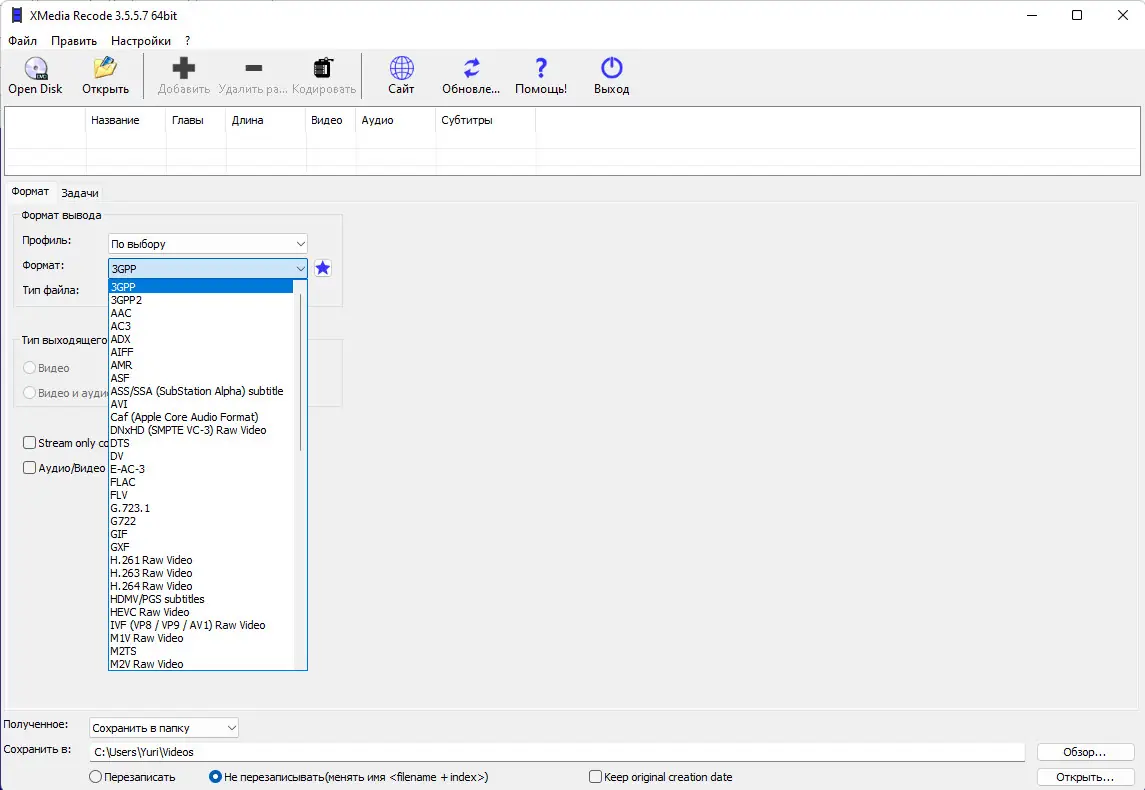Select H.264 Raw Video format
This screenshot has width=1145, height=790.
click(201, 586)
